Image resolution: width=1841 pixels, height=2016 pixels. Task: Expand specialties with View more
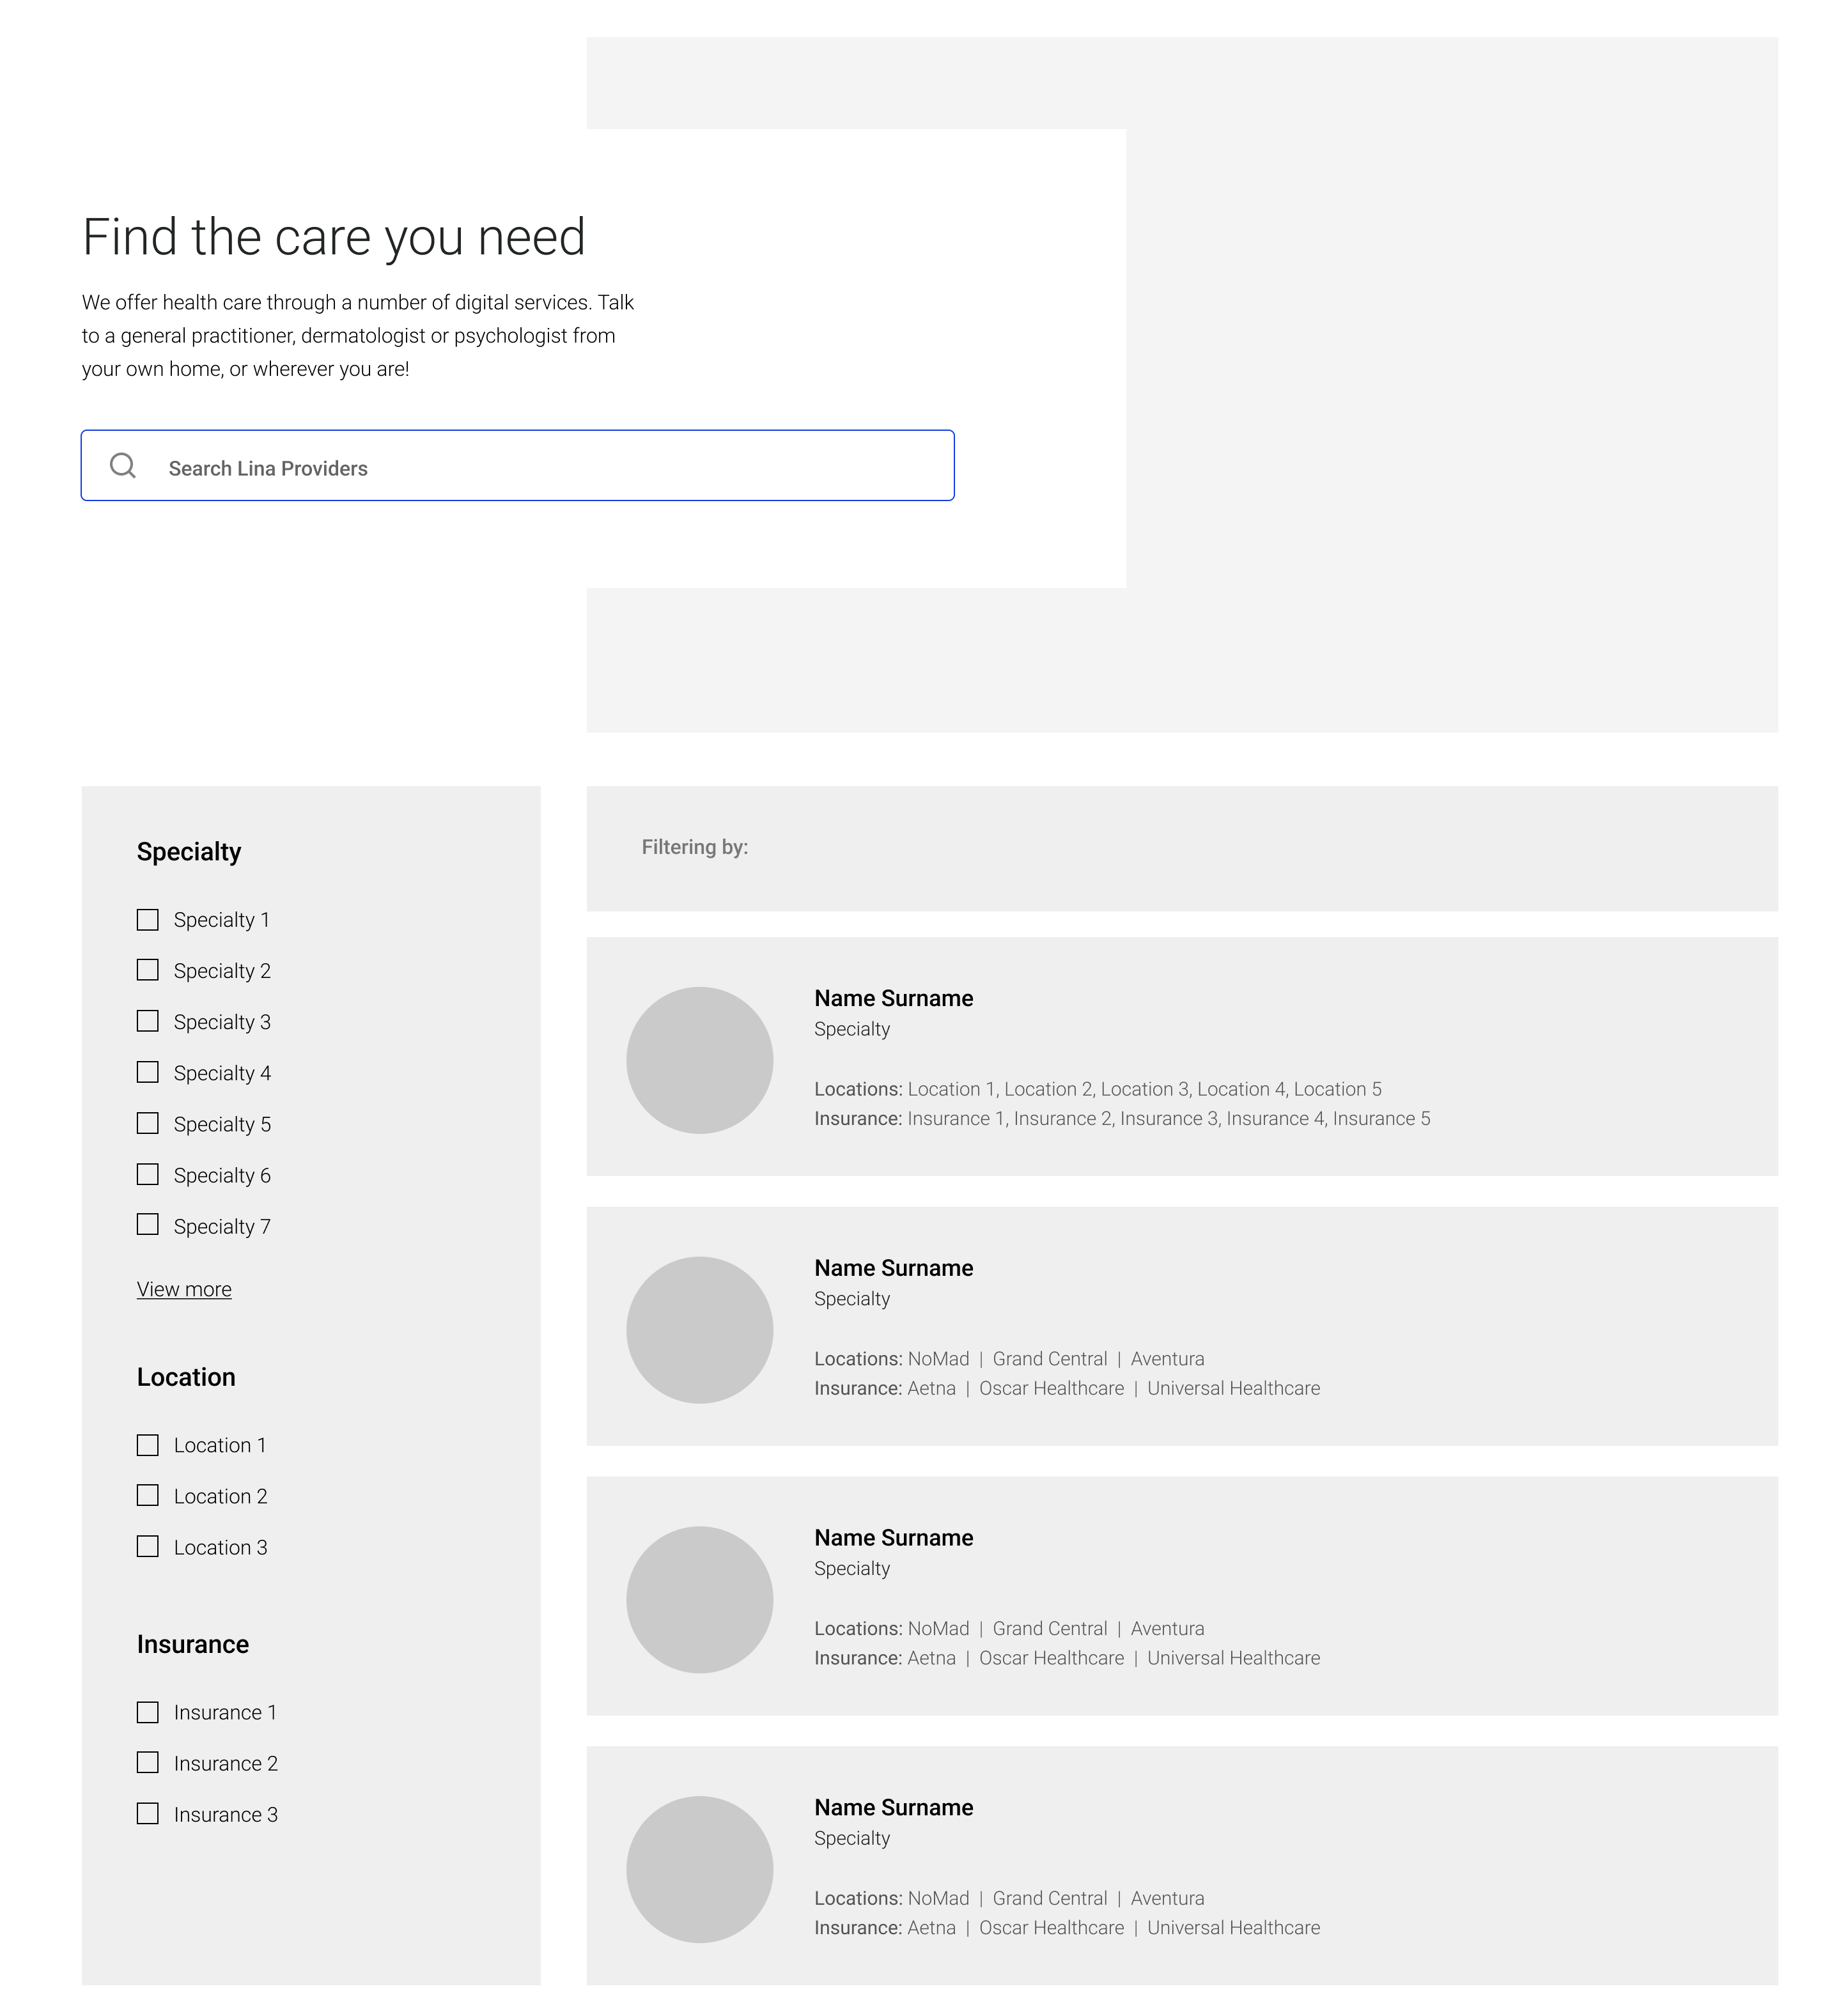pyautogui.click(x=184, y=1290)
